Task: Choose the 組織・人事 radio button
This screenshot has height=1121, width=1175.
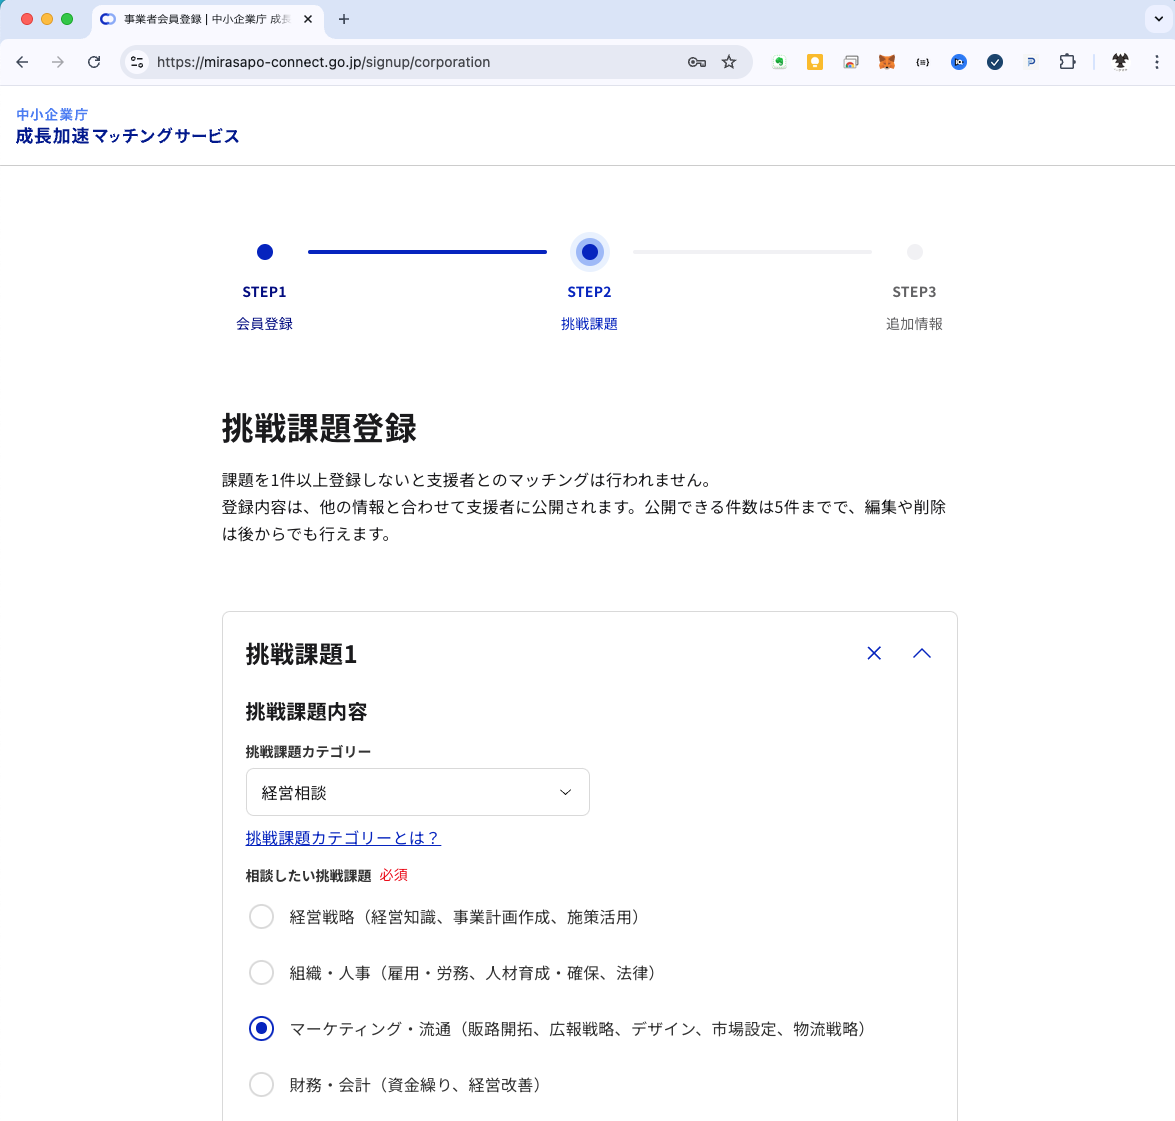Action: (x=261, y=973)
